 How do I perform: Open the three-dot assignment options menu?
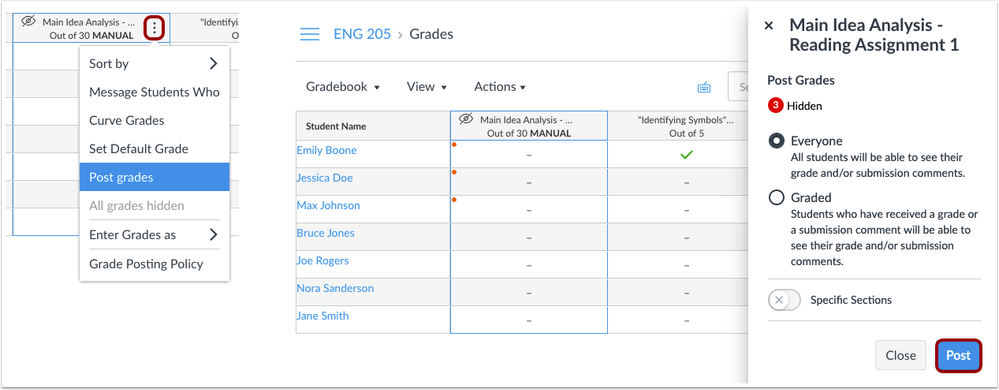pos(154,28)
